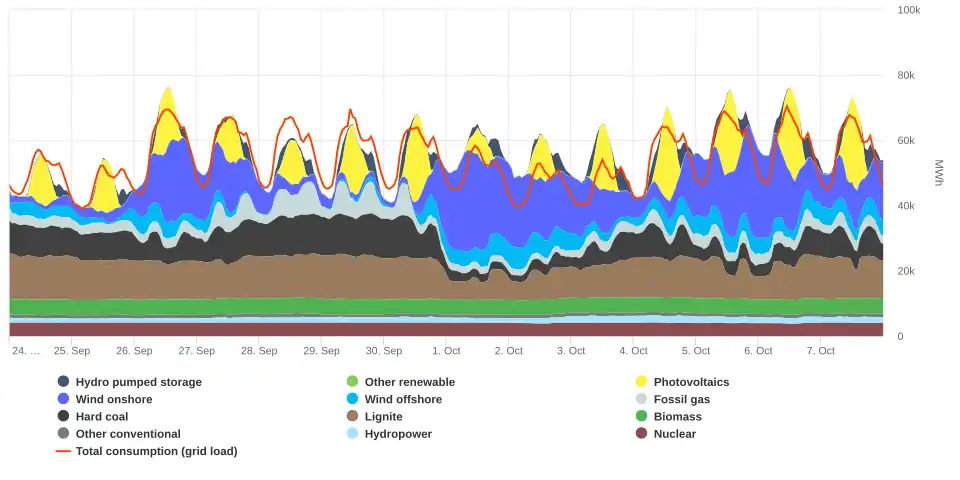Click the Hydro pumped storage legend dot
The height and width of the screenshot is (480, 960).
coord(64,382)
